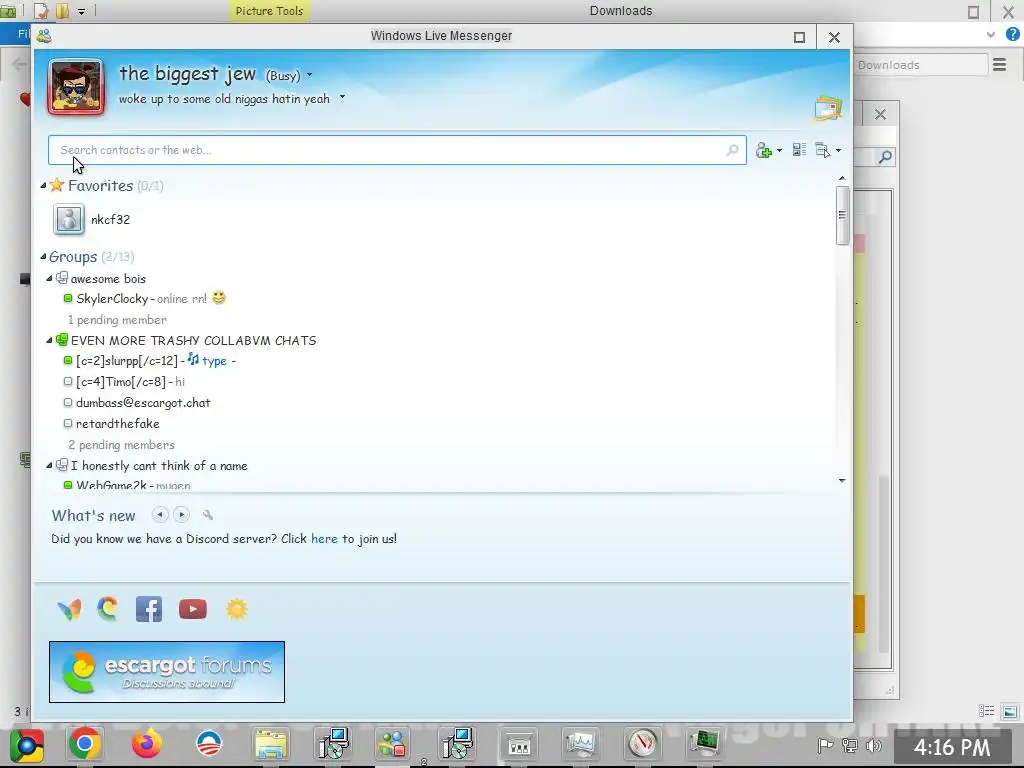Open the weather sun icon
The height and width of the screenshot is (768, 1024).
pyautogui.click(x=236, y=609)
